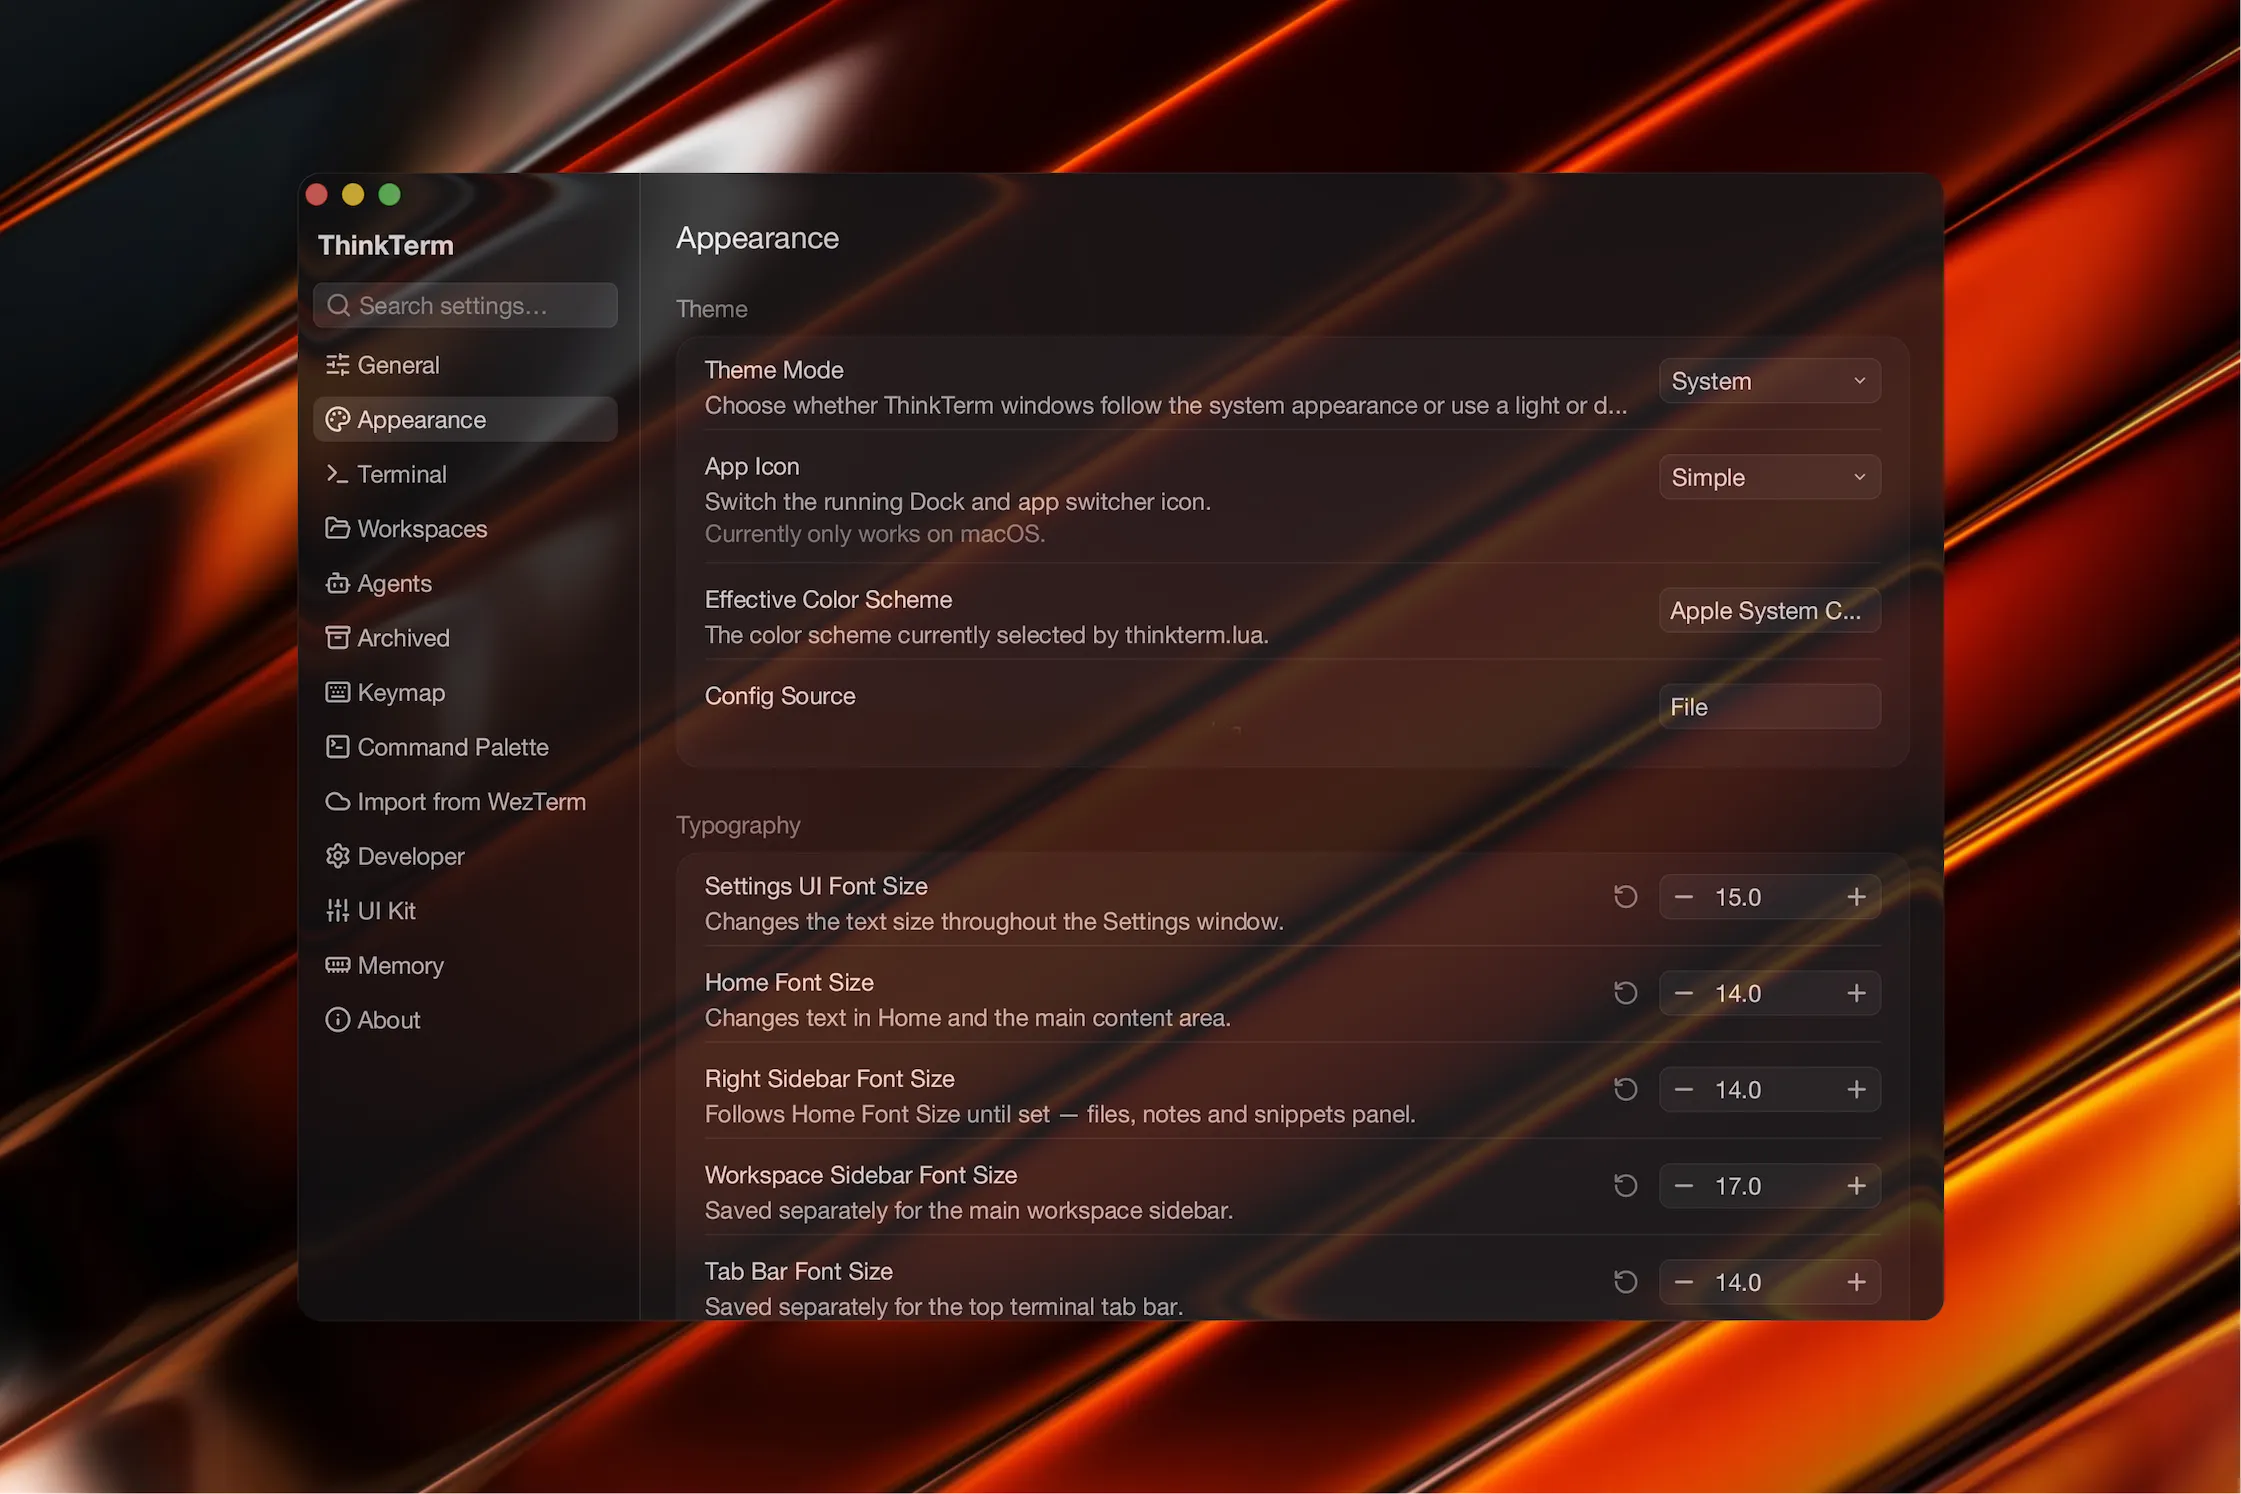Maximize the ThinkTerm settings window
The width and height of the screenshot is (2241, 1494).
pyautogui.click(x=390, y=194)
